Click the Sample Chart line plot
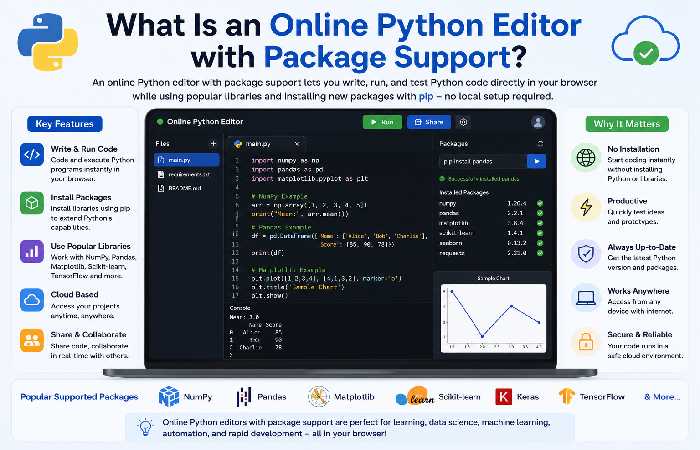This screenshot has height=450, width=700. [x=493, y=318]
